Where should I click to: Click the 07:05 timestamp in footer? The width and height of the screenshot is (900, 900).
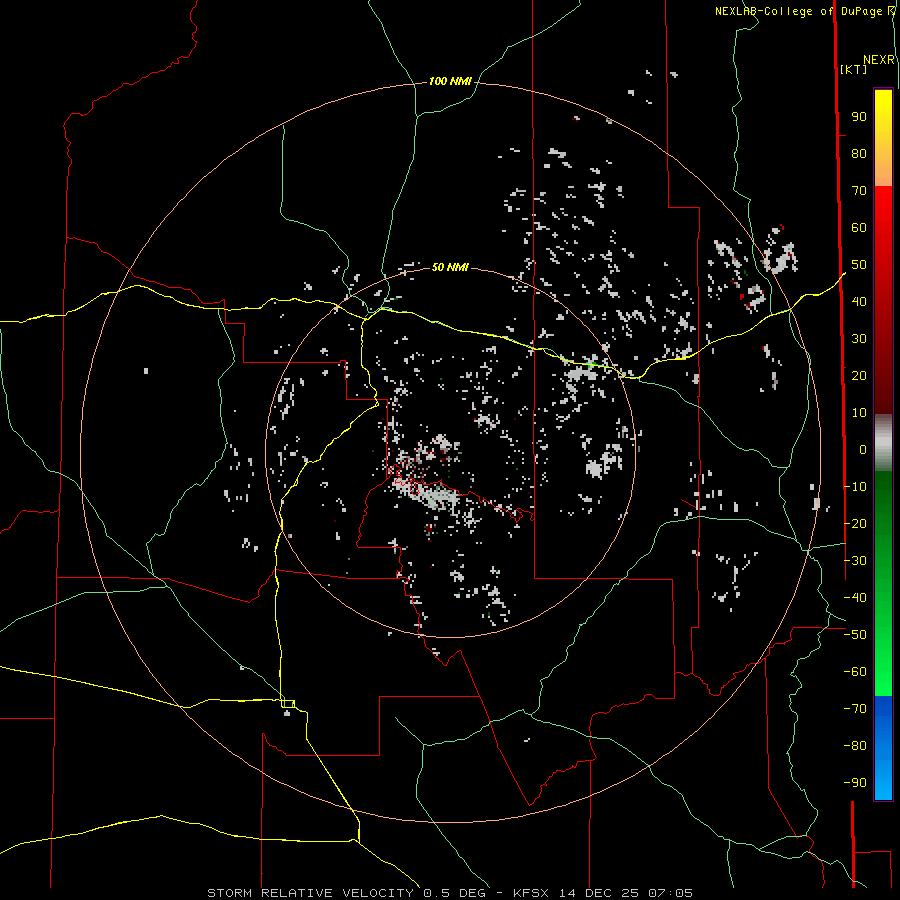(x=670, y=893)
